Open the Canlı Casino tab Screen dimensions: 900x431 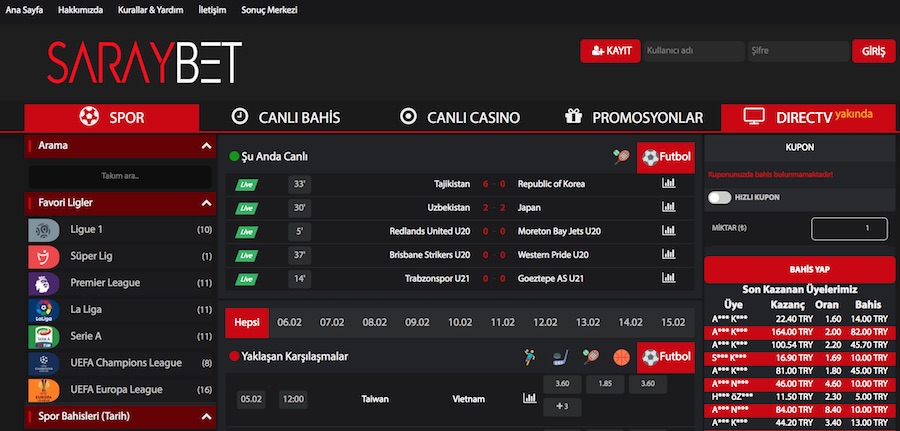pos(460,118)
